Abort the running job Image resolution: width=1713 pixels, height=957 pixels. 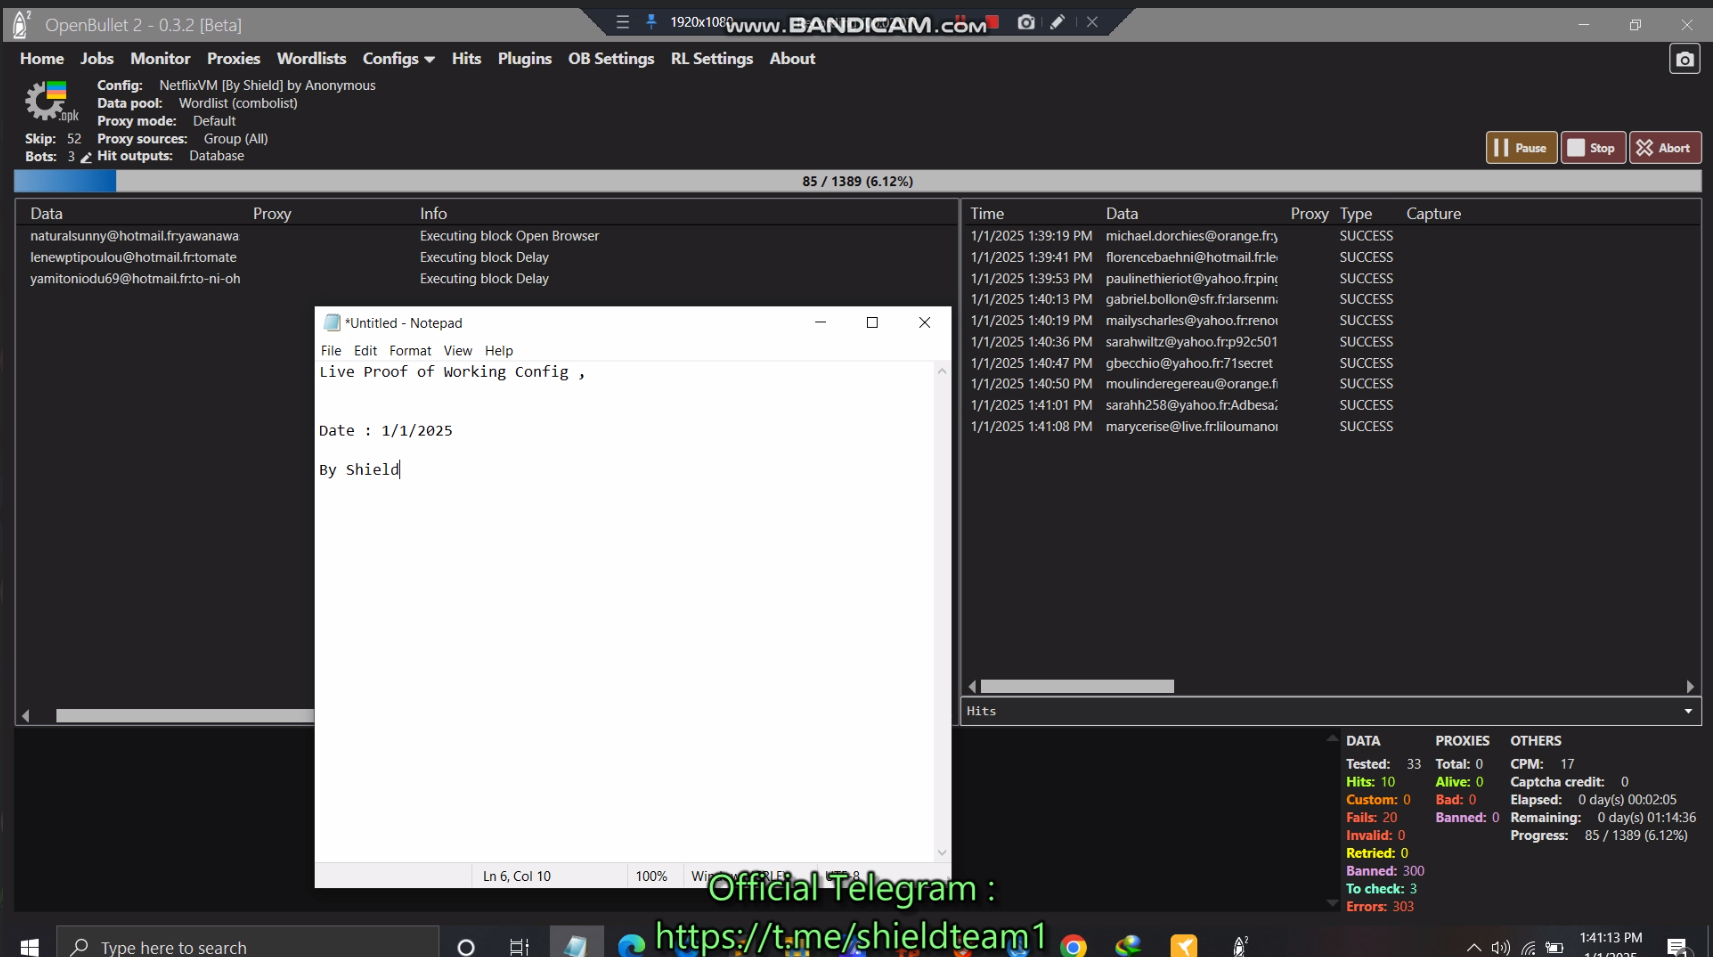1665,148
